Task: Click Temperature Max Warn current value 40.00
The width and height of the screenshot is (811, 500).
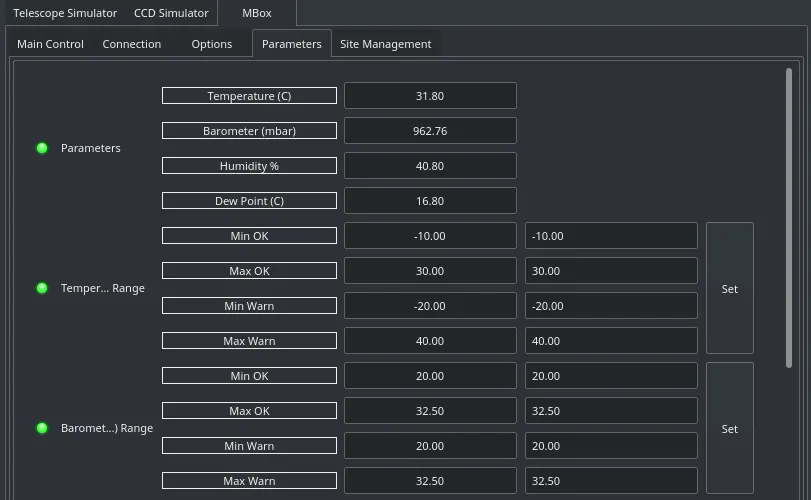Action: click(430, 341)
